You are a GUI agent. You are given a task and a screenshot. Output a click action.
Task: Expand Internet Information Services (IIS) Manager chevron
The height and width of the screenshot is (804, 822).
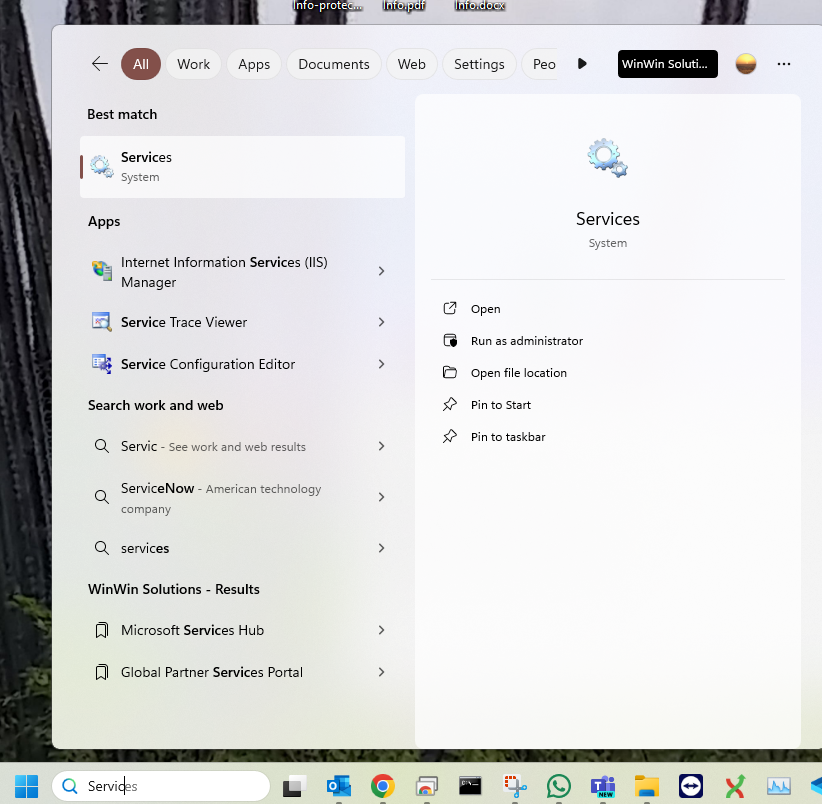pos(382,271)
